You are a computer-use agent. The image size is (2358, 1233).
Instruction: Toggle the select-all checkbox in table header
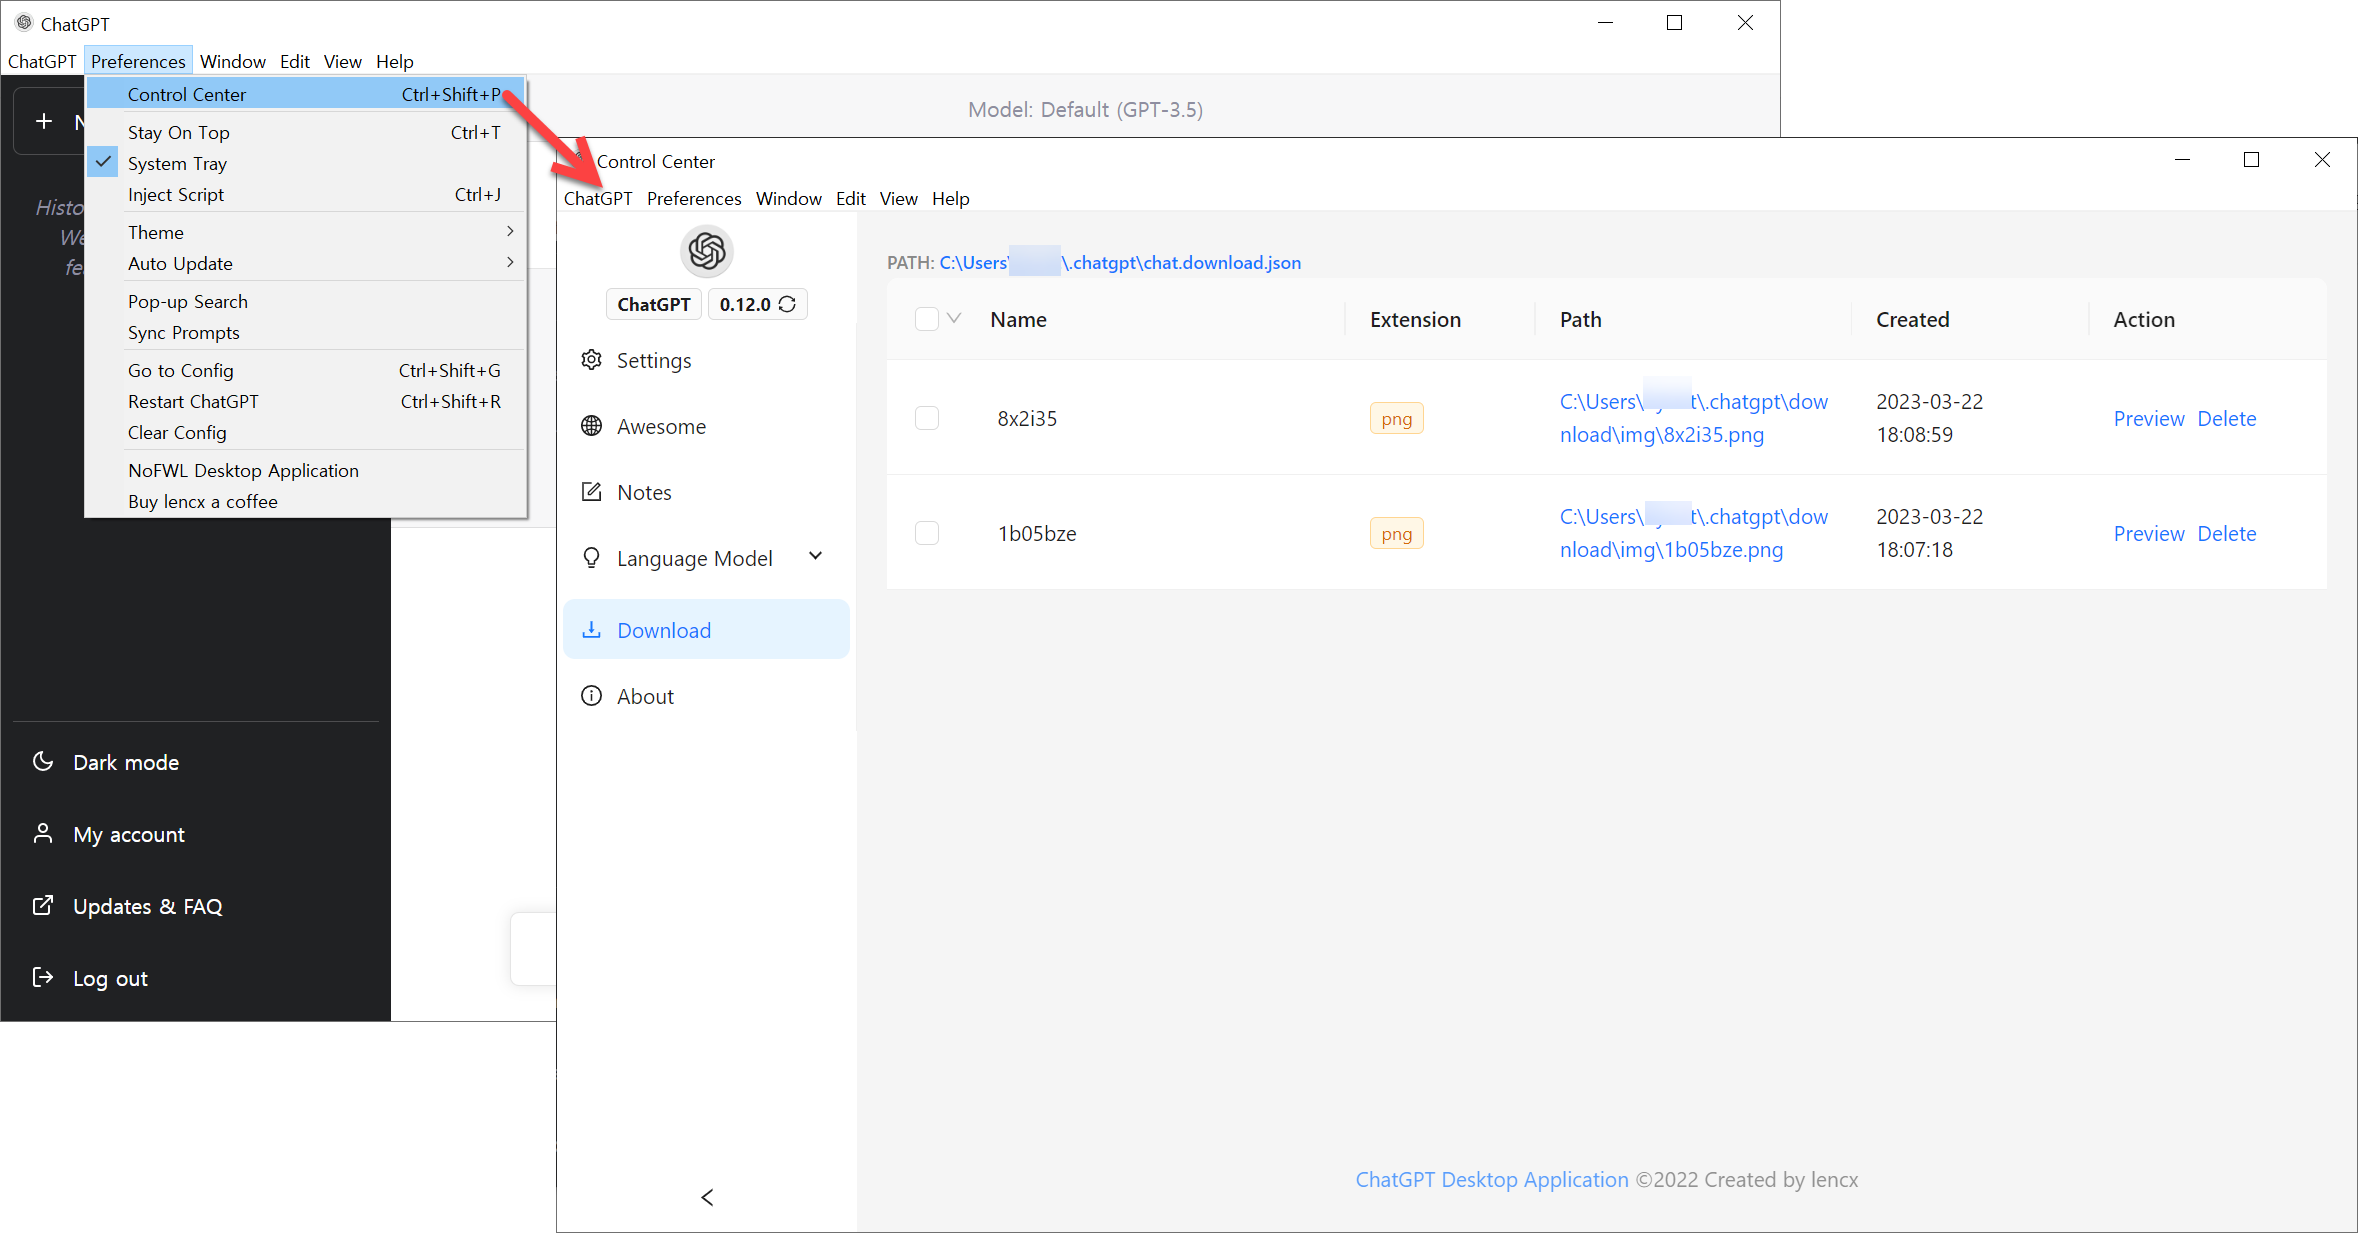pos(927,319)
